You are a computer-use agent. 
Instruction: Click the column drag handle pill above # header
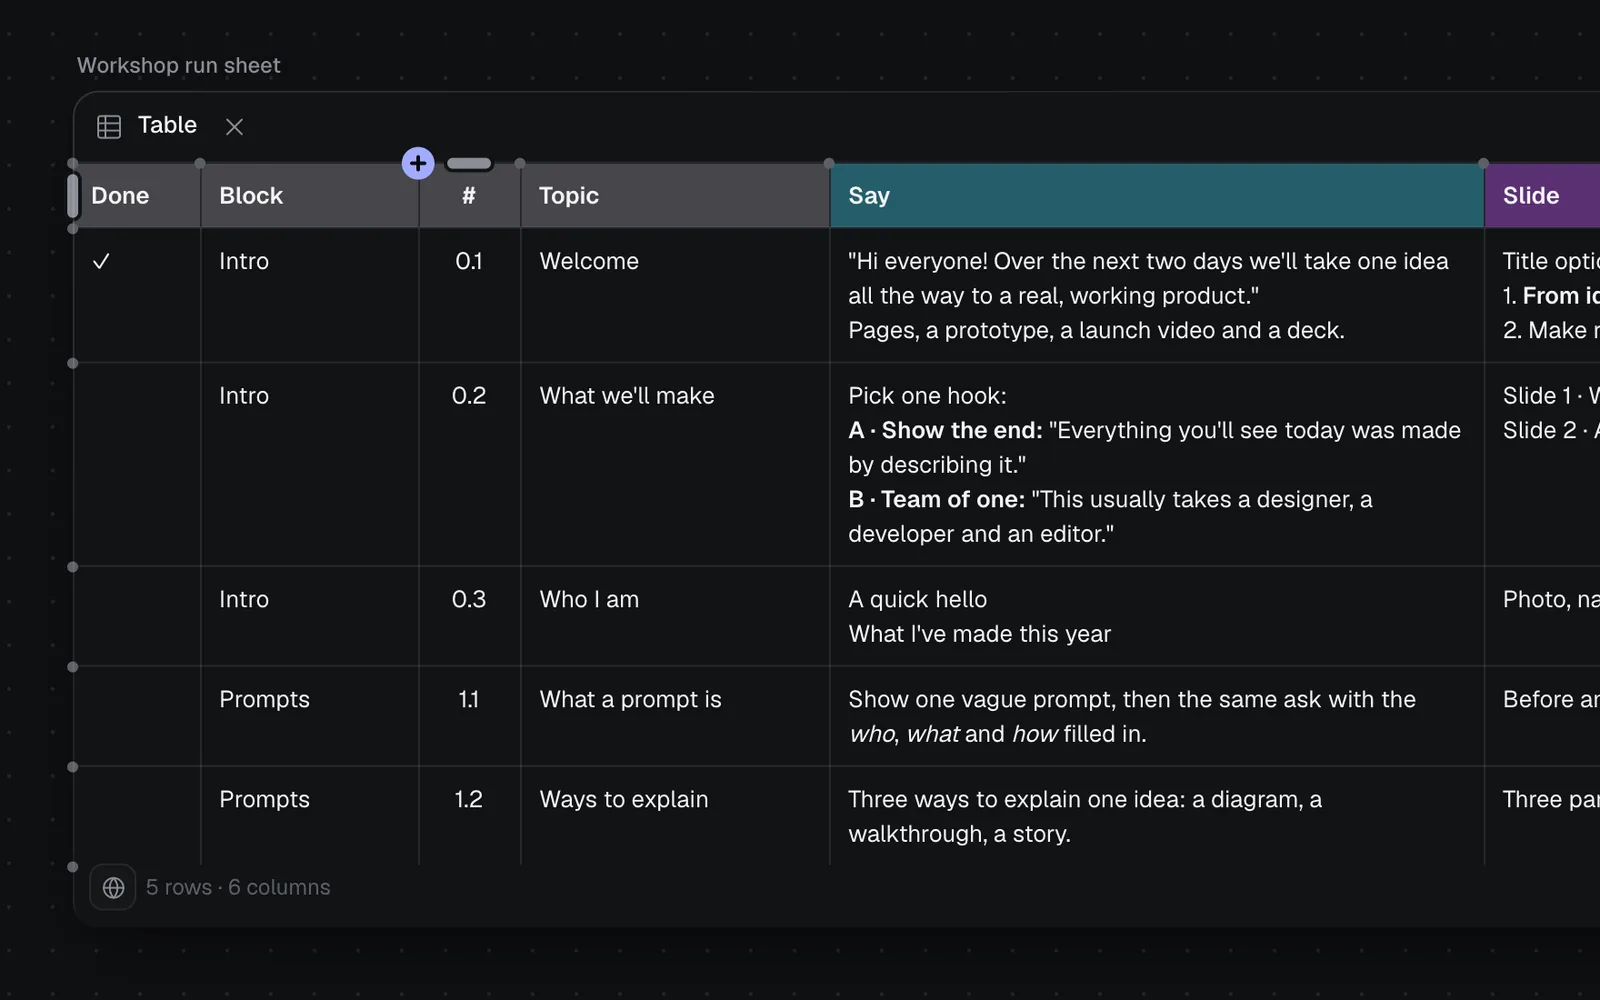(469, 163)
